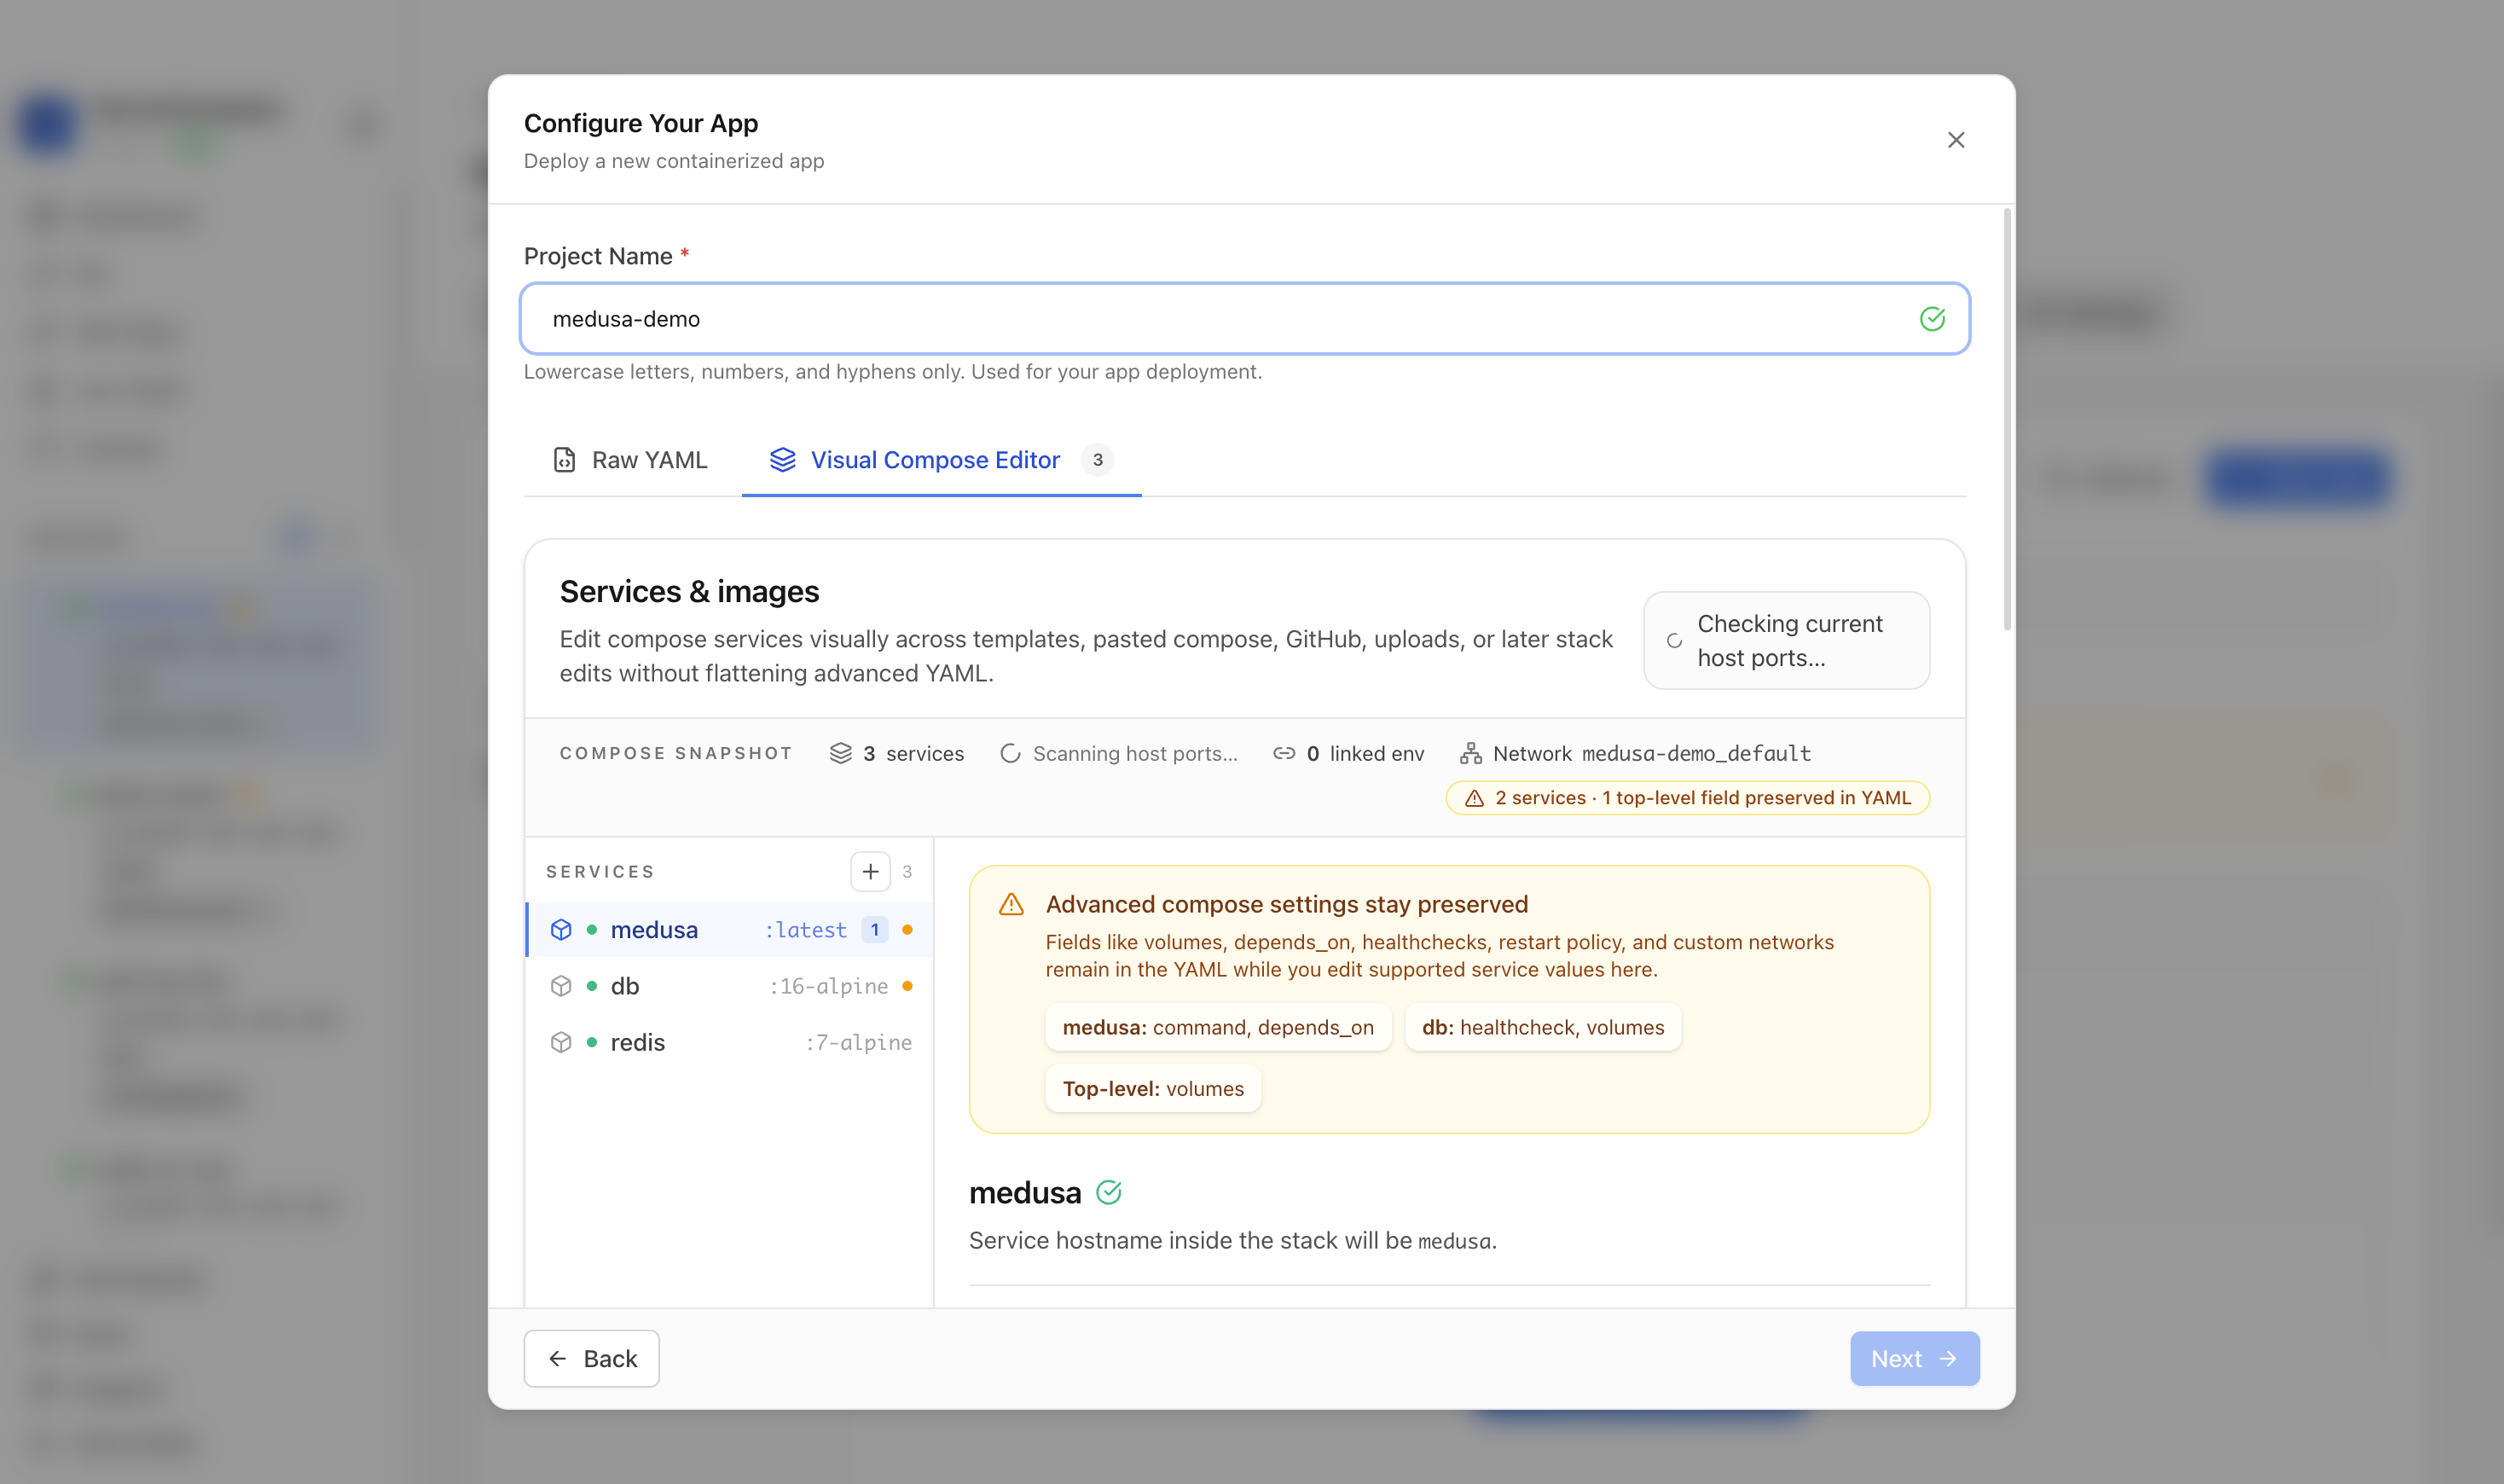
Task: Click the green check next to medusa heading
Action: pyautogui.click(x=1108, y=1192)
